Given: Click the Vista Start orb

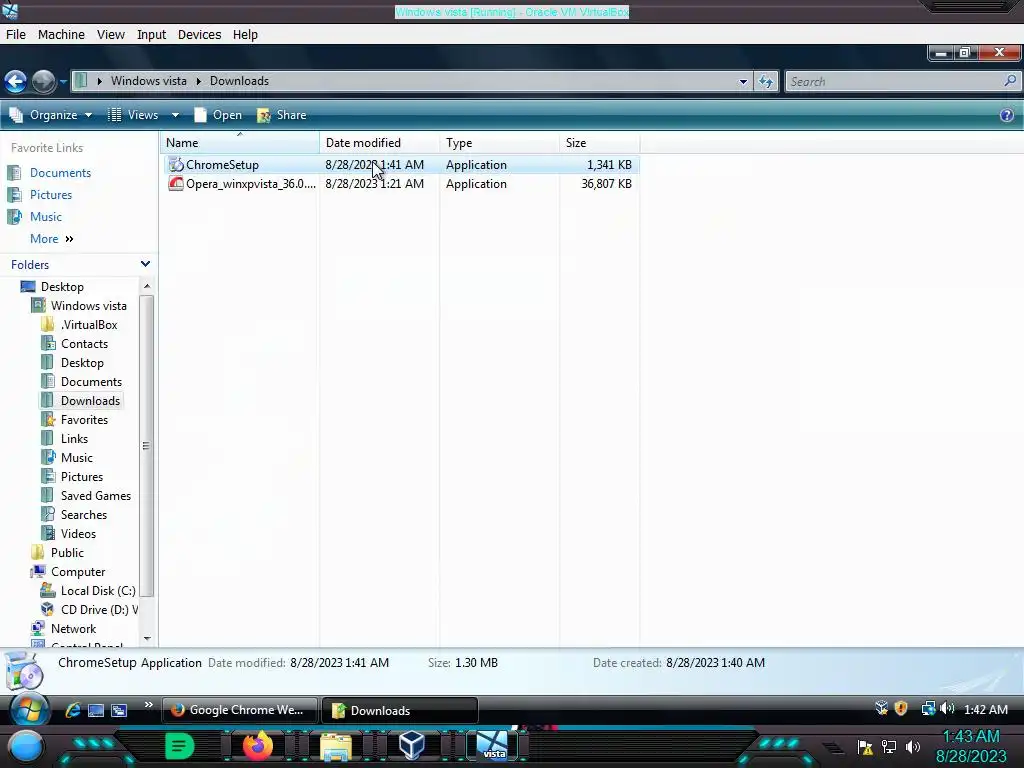Looking at the screenshot, I should tap(28, 710).
